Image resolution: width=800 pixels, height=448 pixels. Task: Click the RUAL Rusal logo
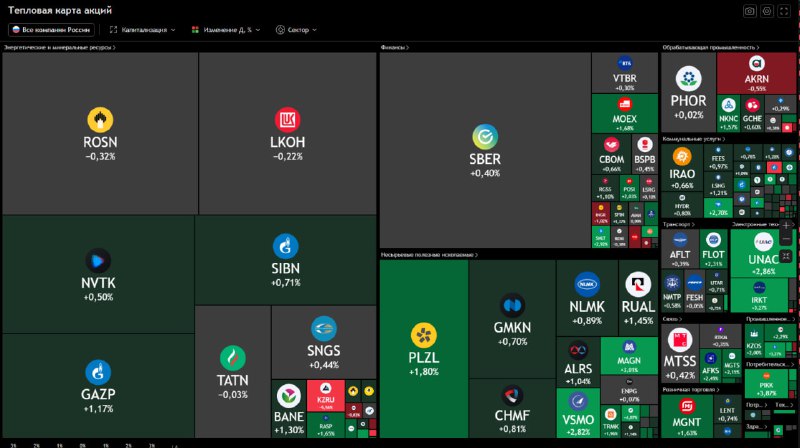[638, 285]
